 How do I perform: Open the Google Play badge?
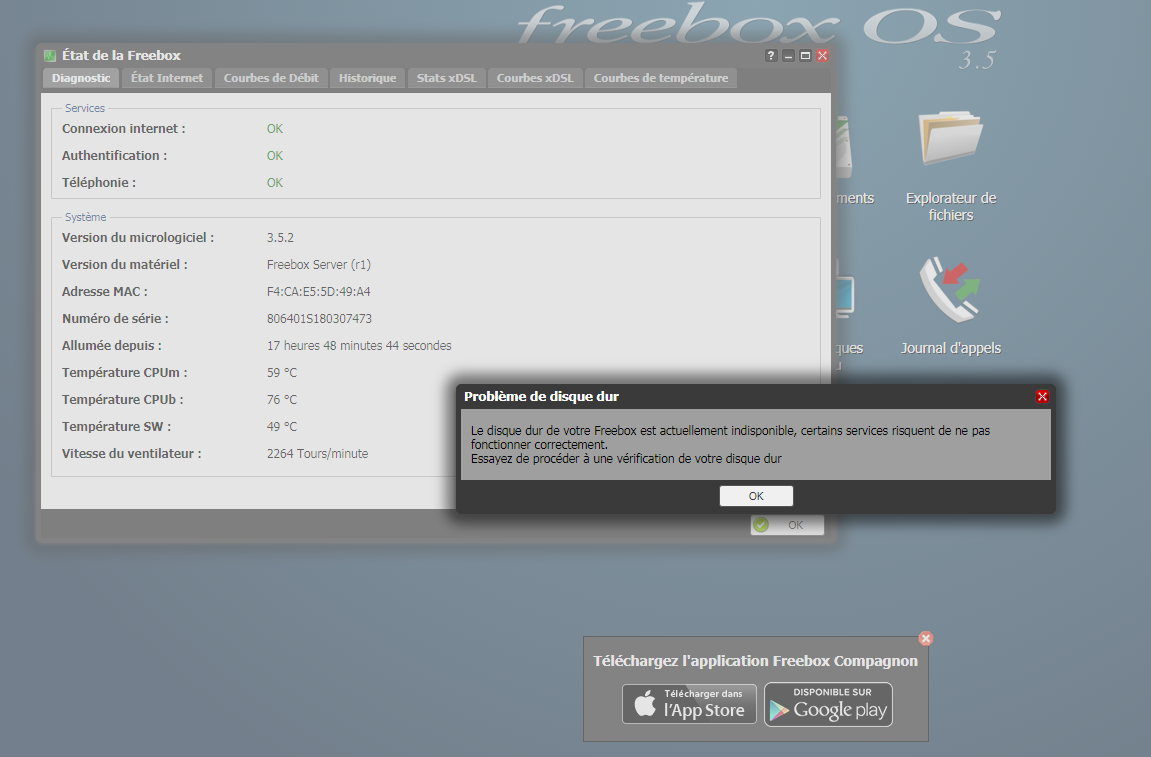828,704
